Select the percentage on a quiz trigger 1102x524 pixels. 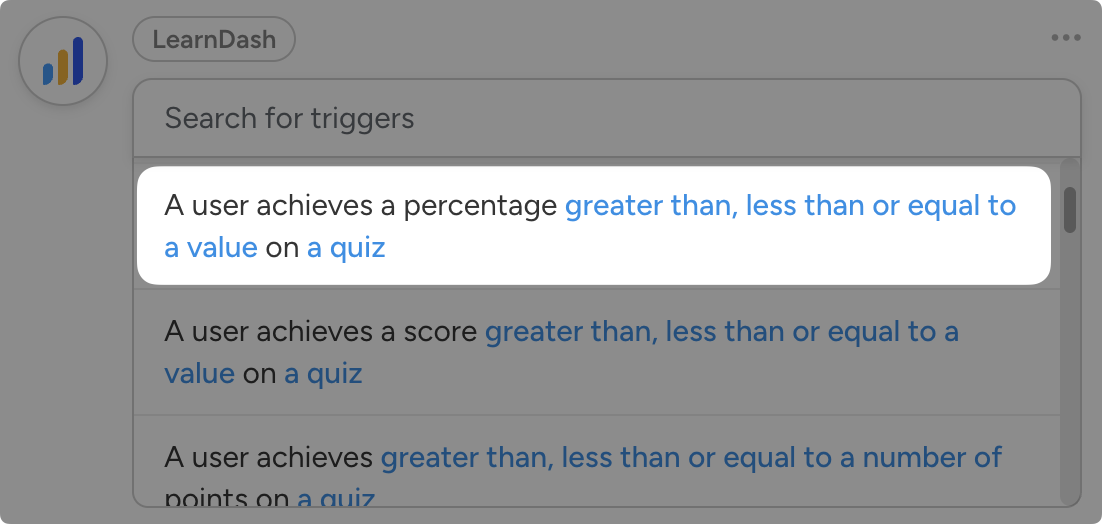click(593, 226)
